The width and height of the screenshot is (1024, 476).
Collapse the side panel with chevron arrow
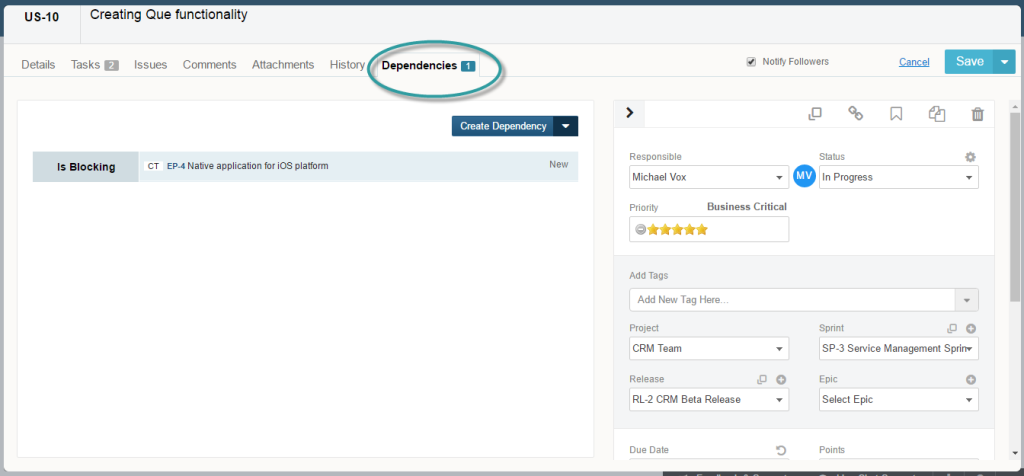(x=629, y=113)
